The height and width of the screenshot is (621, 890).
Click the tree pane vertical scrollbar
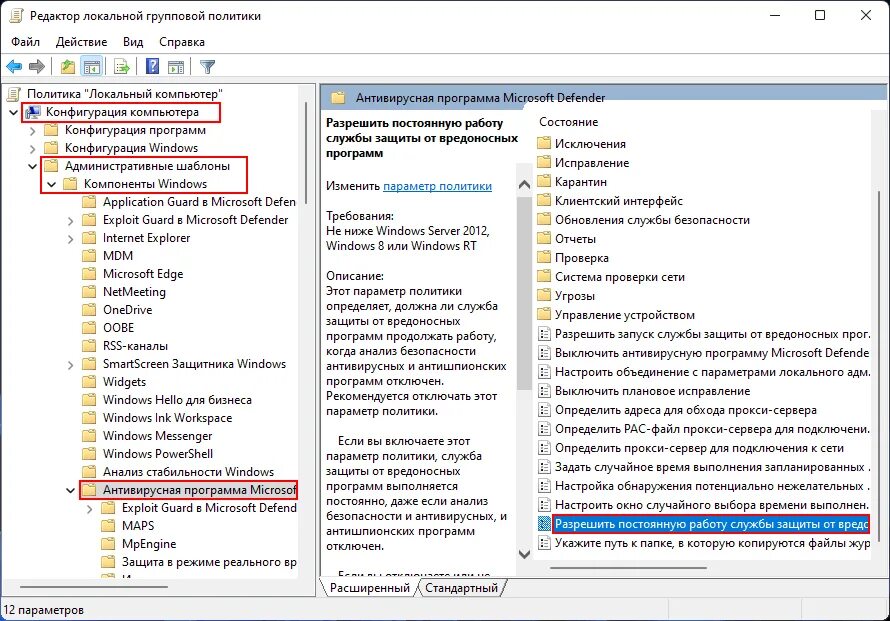pos(306,153)
